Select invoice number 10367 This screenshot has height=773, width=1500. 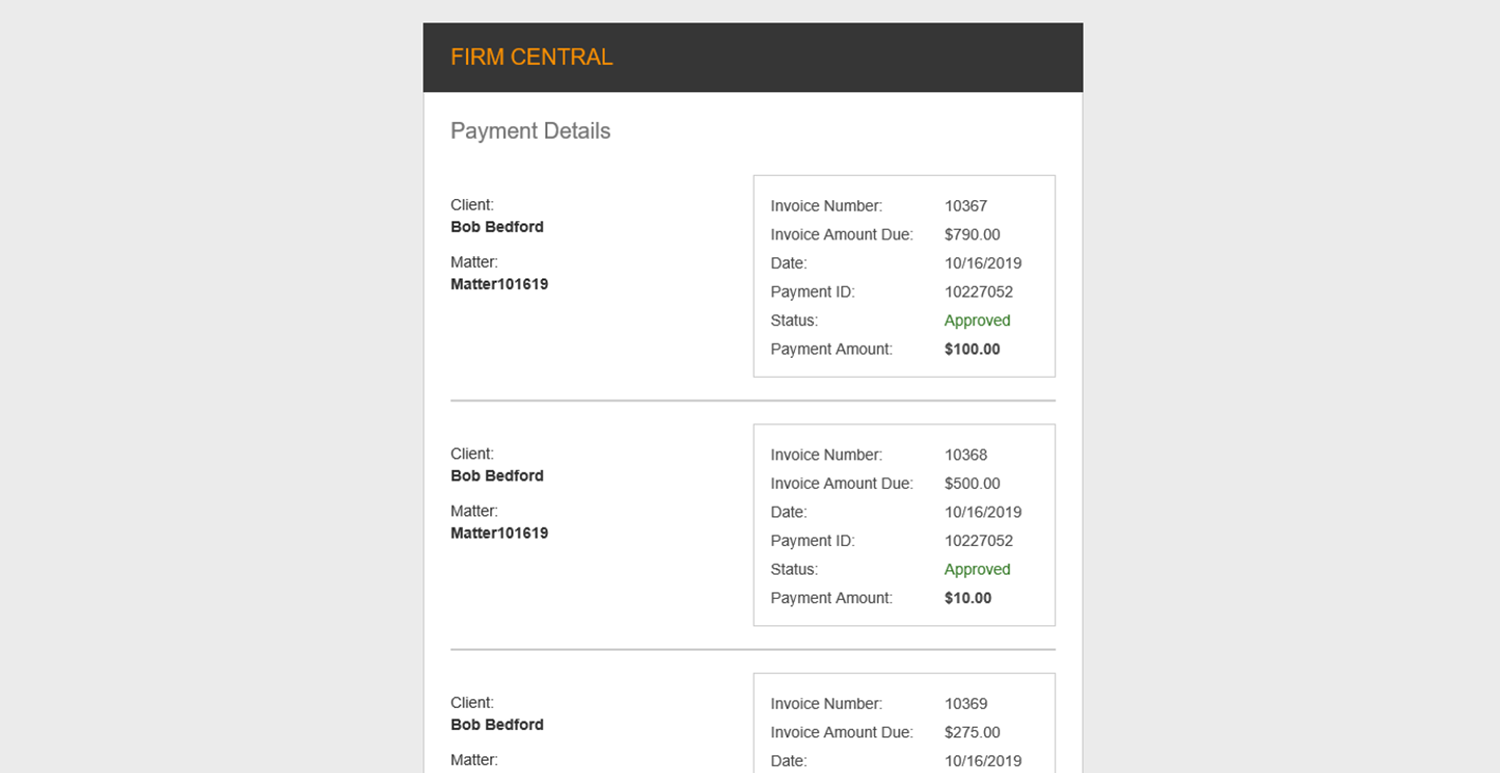click(965, 206)
